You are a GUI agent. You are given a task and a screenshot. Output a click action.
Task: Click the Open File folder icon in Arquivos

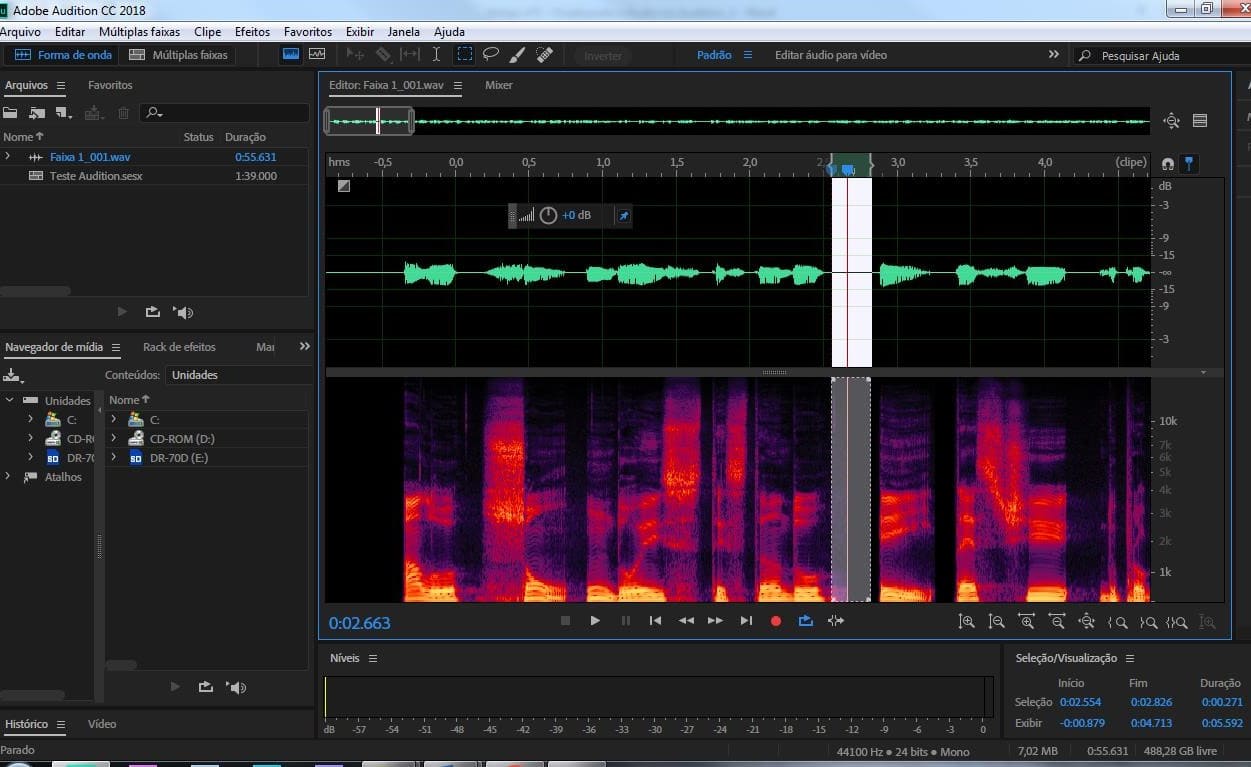click(x=11, y=113)
